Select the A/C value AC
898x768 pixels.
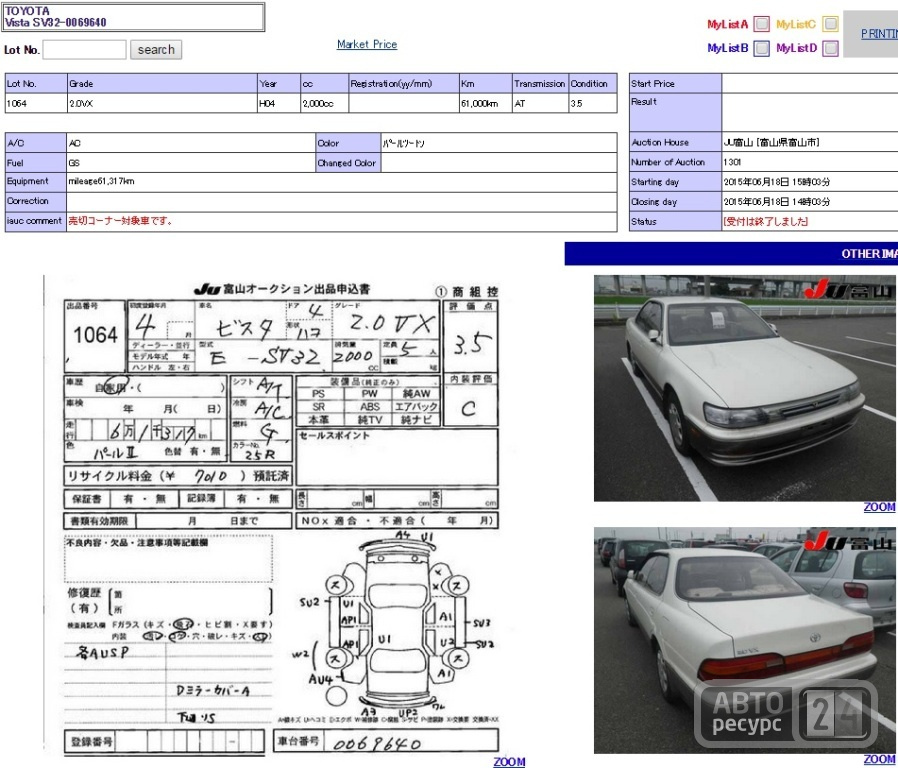coord(74,143)
